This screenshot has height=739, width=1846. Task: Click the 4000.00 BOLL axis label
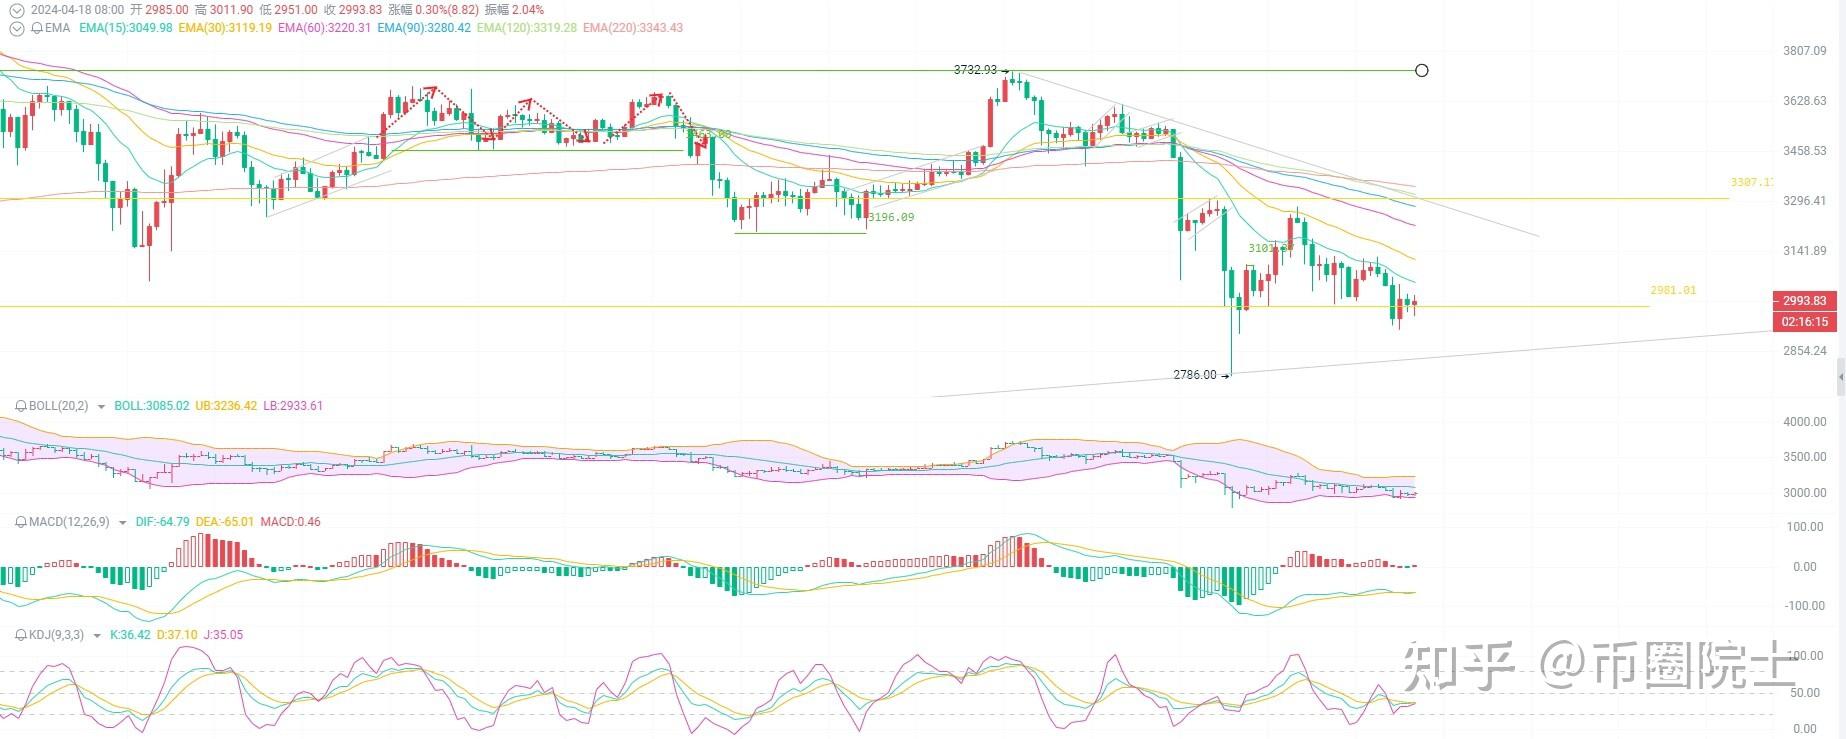[x=1805, y=422]
